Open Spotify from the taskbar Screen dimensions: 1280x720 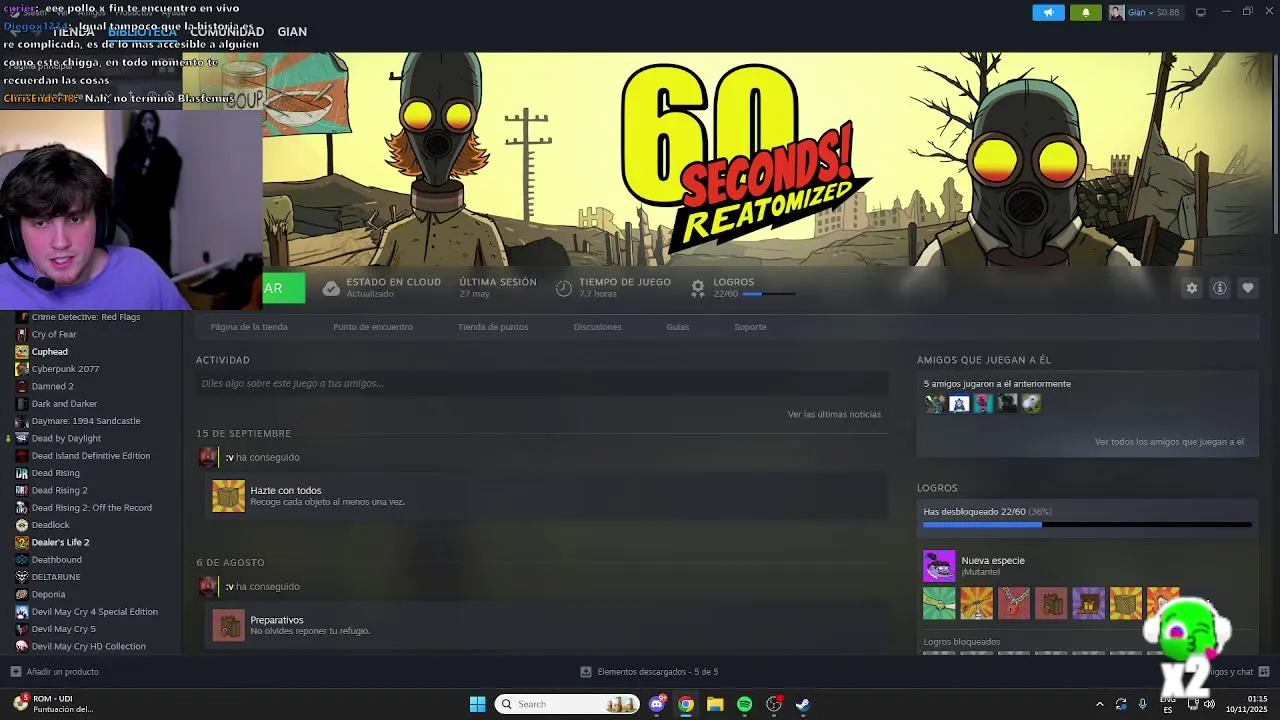(x=744, y=704)
